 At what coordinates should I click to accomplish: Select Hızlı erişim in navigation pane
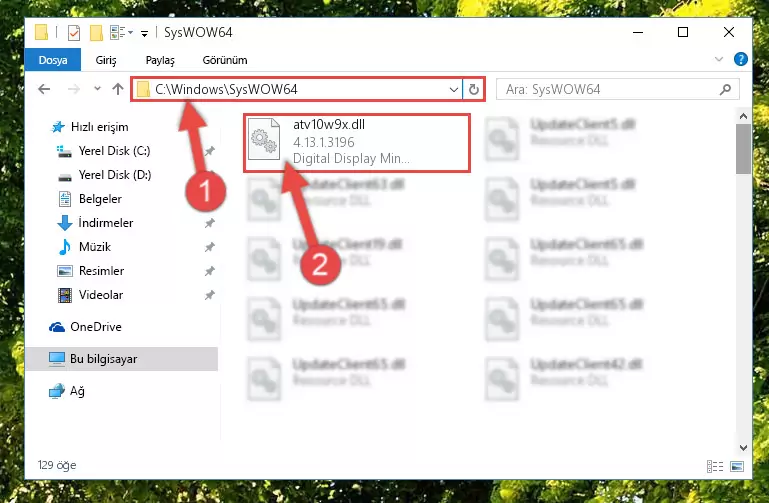pos(100,127)
